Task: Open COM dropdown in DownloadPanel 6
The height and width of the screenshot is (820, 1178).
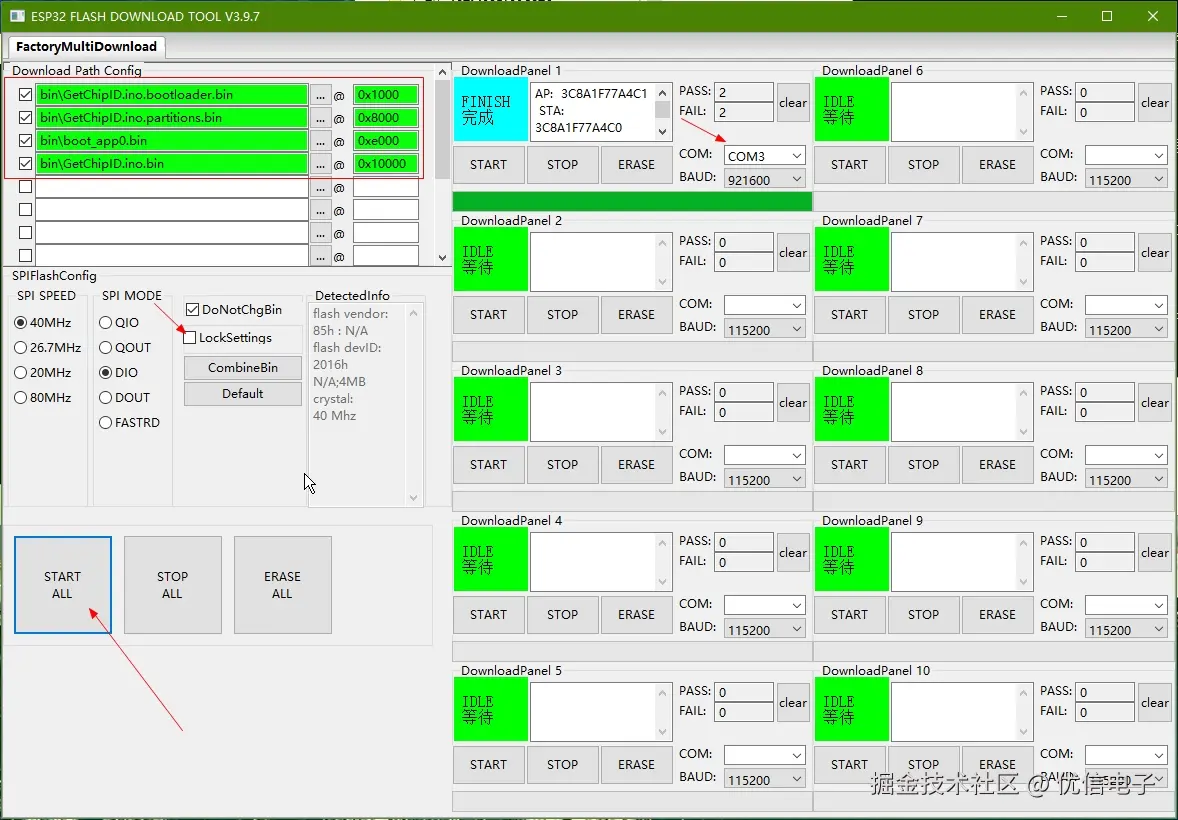Action: (1125, 156)
